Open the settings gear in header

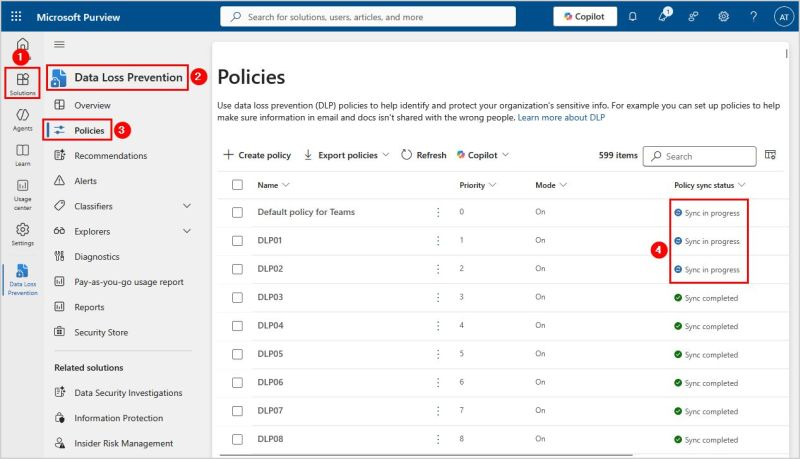(x=723, y=16)
